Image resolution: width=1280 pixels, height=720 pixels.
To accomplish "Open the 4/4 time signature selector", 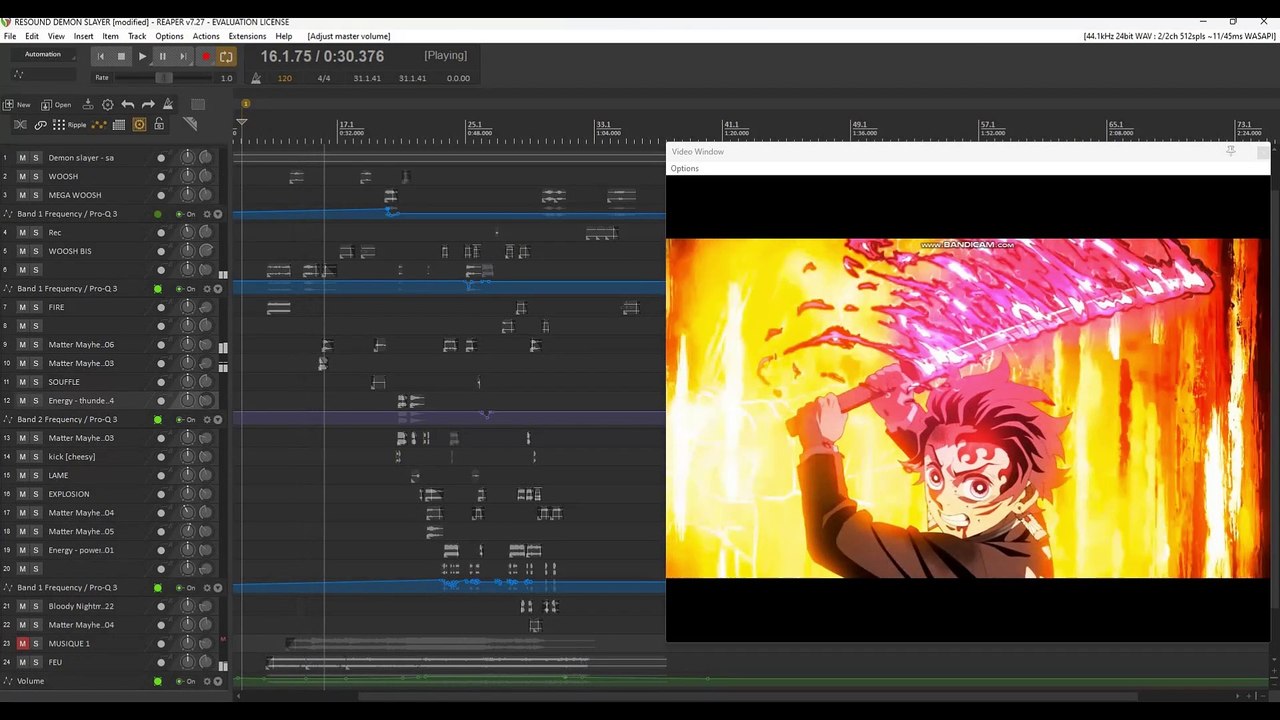I will [324, 78].
